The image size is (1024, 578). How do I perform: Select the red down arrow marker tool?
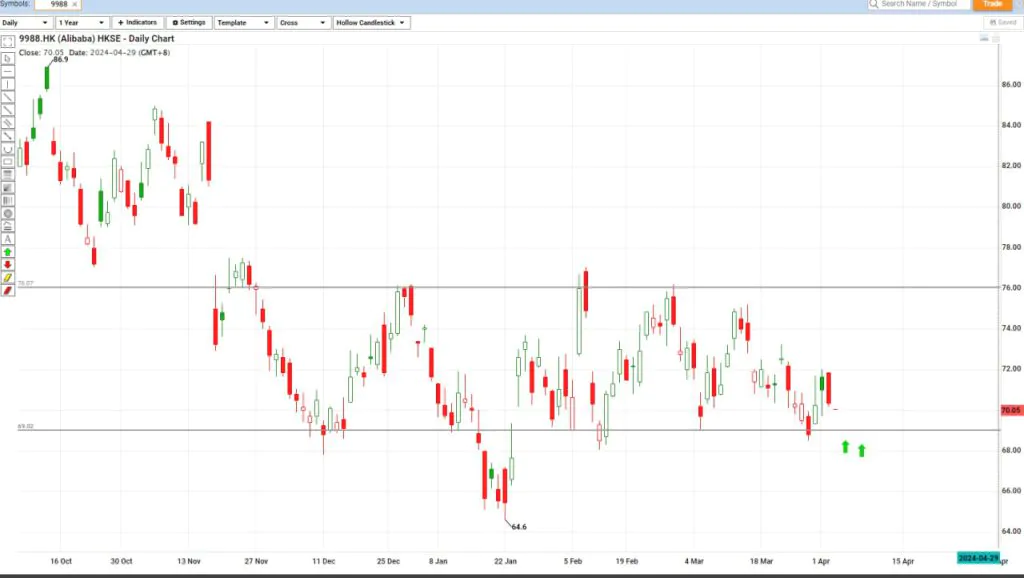click(x=8, y=265)
